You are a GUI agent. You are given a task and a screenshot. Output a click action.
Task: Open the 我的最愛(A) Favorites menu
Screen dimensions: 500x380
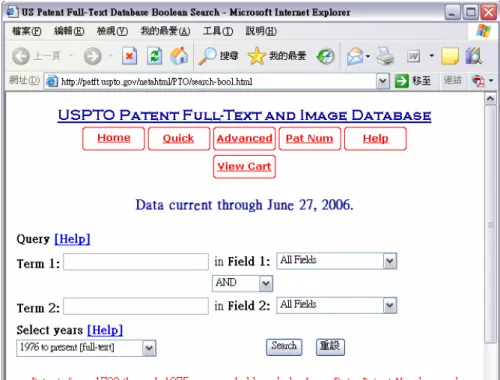(x=165, y=31)
